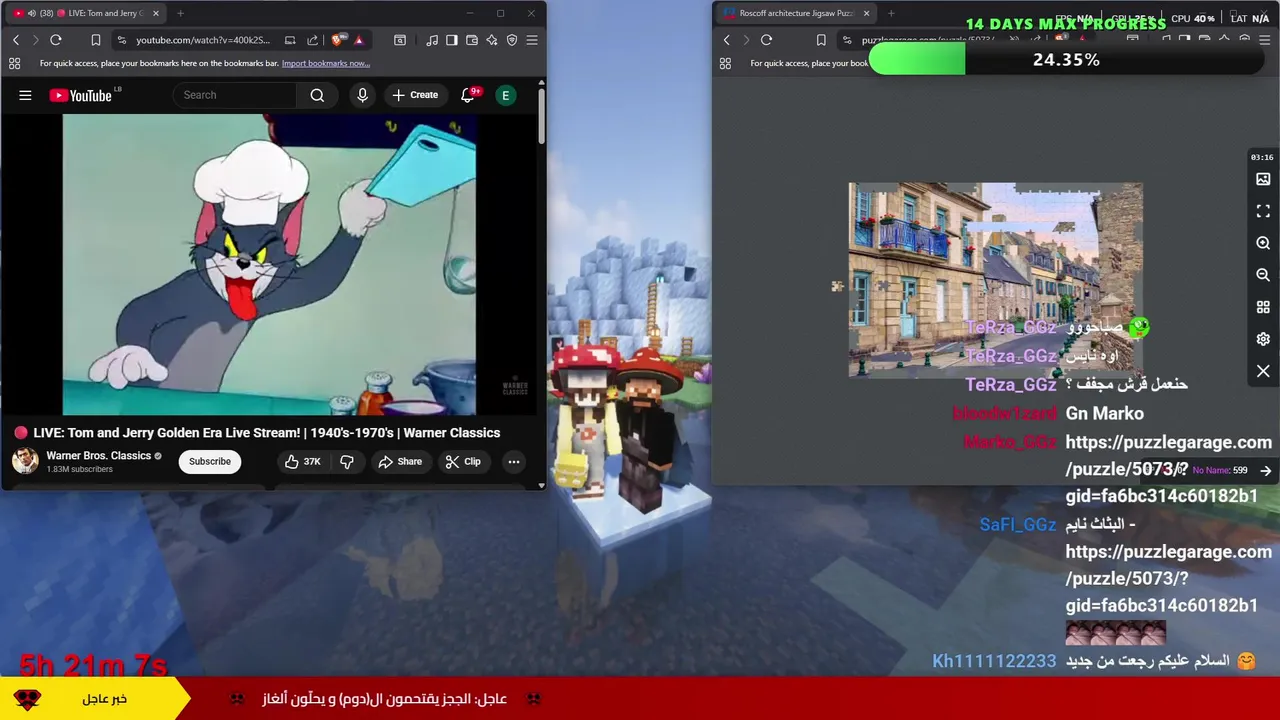1280x720 pixels.
Task: Open the VPN shield icon in YouTube window
Action: click(512, 40)
